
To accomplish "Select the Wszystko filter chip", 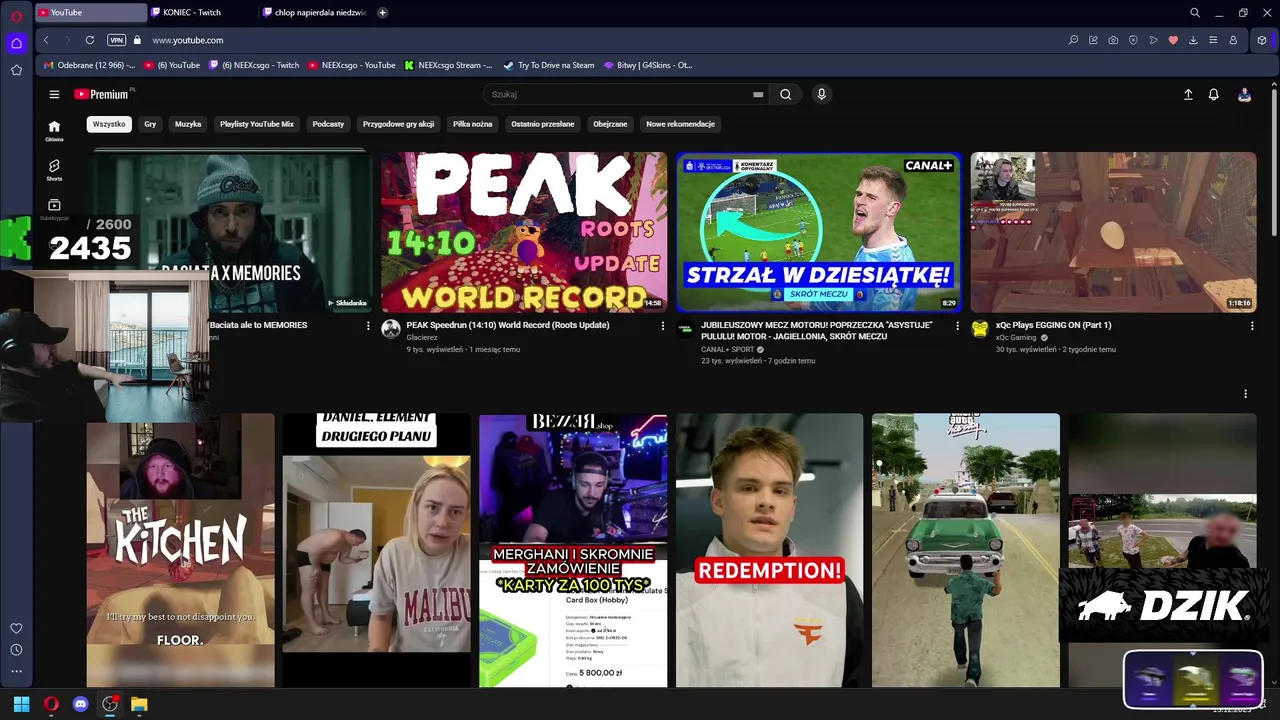I will 109,124.
